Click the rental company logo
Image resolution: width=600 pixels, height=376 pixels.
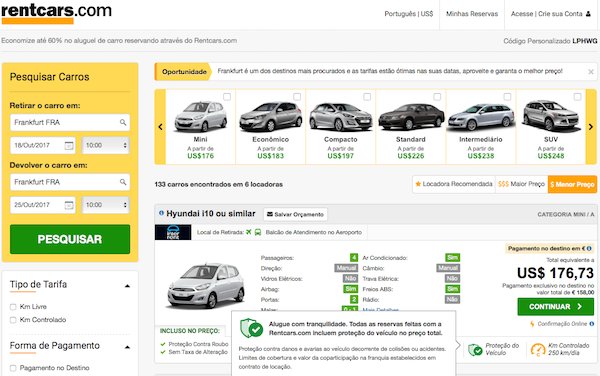click(173, 233)
